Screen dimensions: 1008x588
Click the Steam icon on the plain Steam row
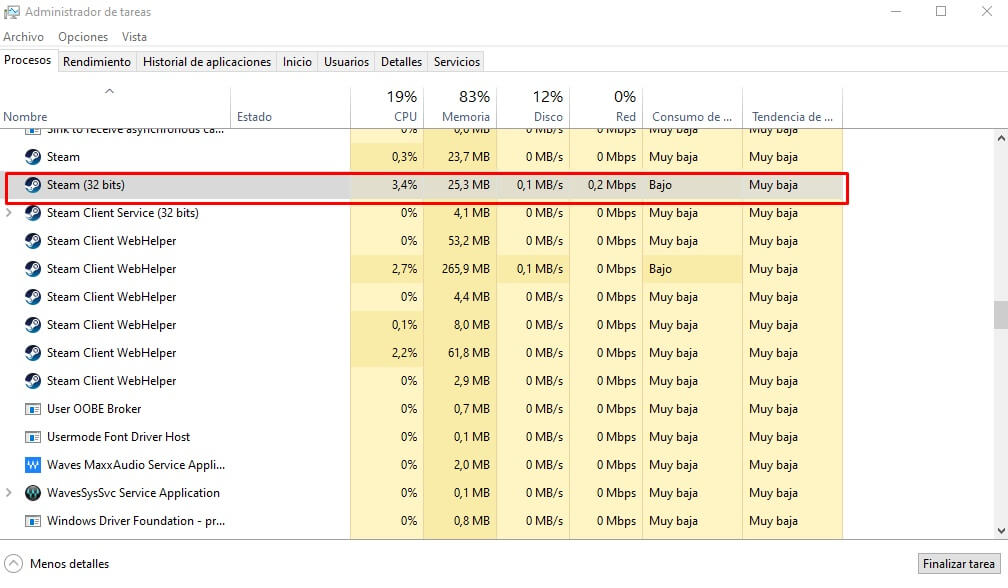[33, 157]
